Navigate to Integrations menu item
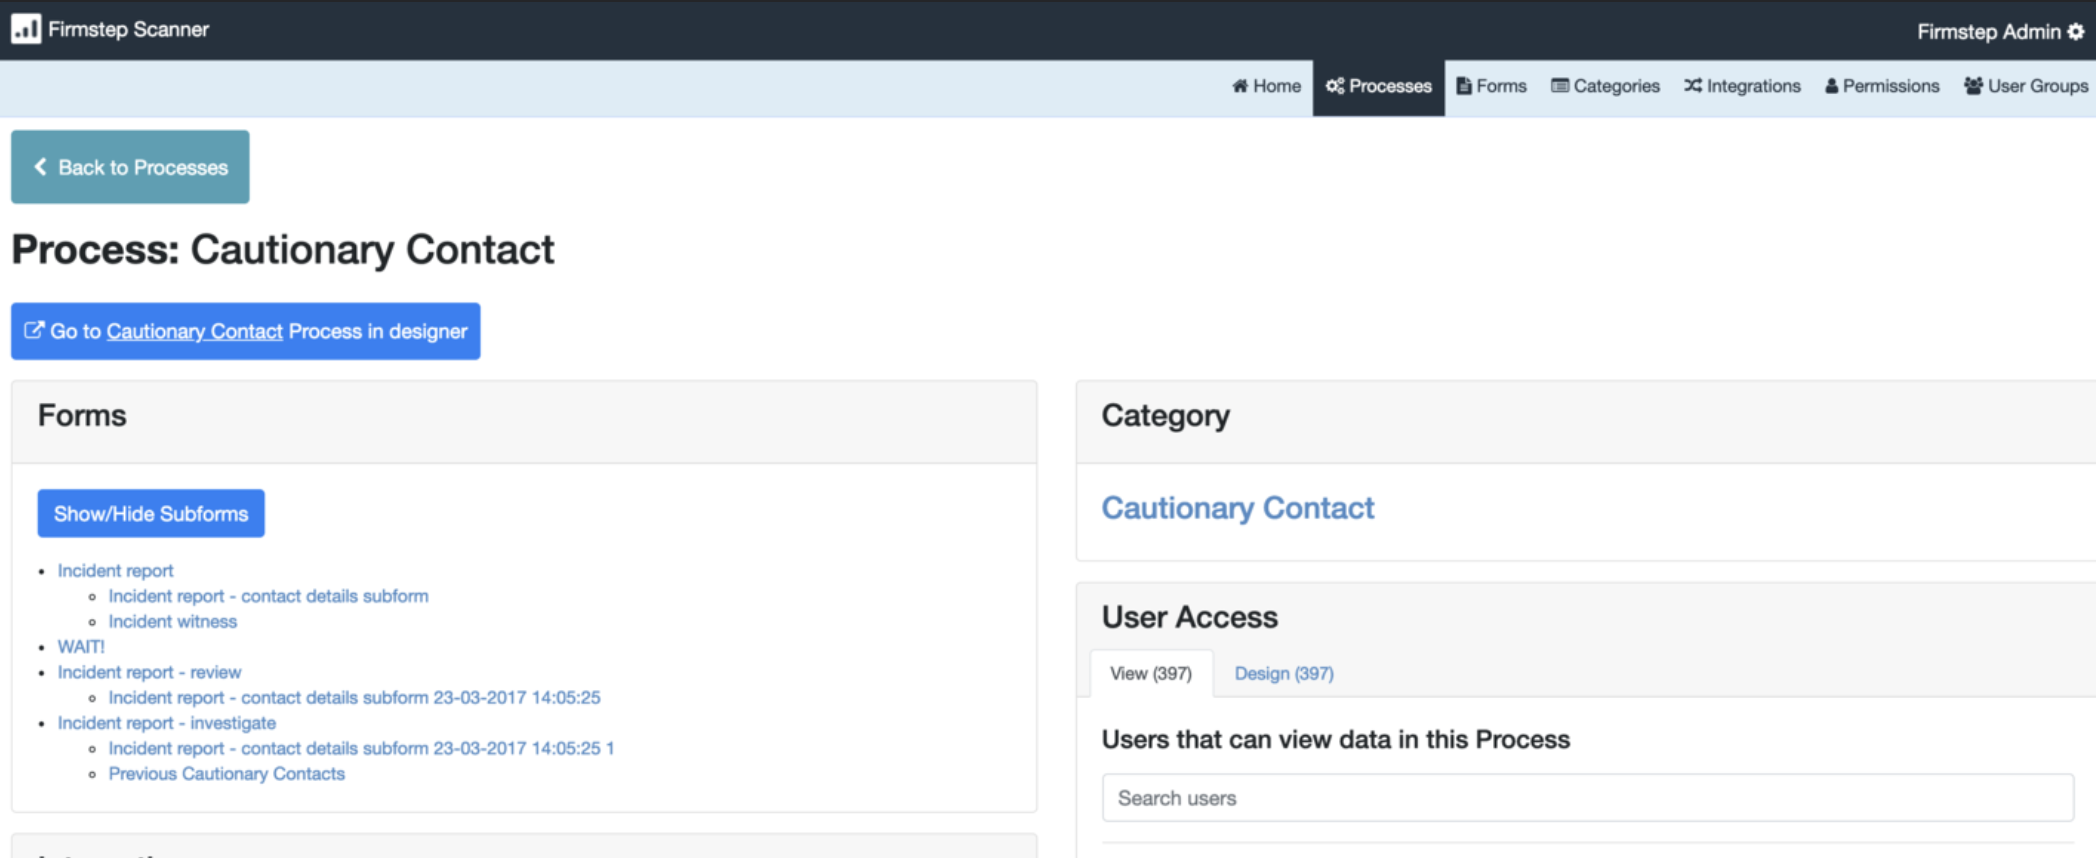This screenshot has width=2096, height=858. coord(1742,86)
